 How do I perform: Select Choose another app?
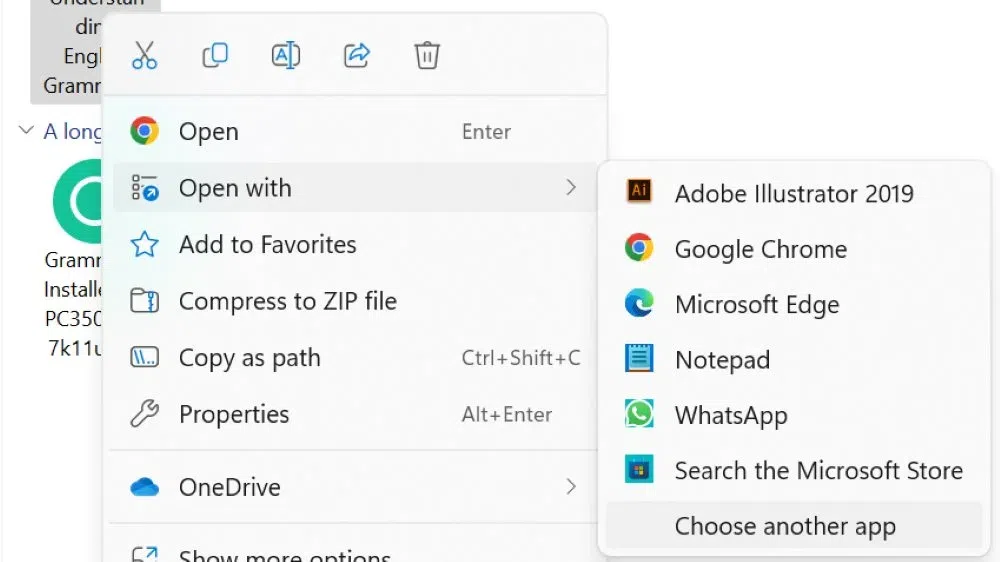tap(785, 526)
